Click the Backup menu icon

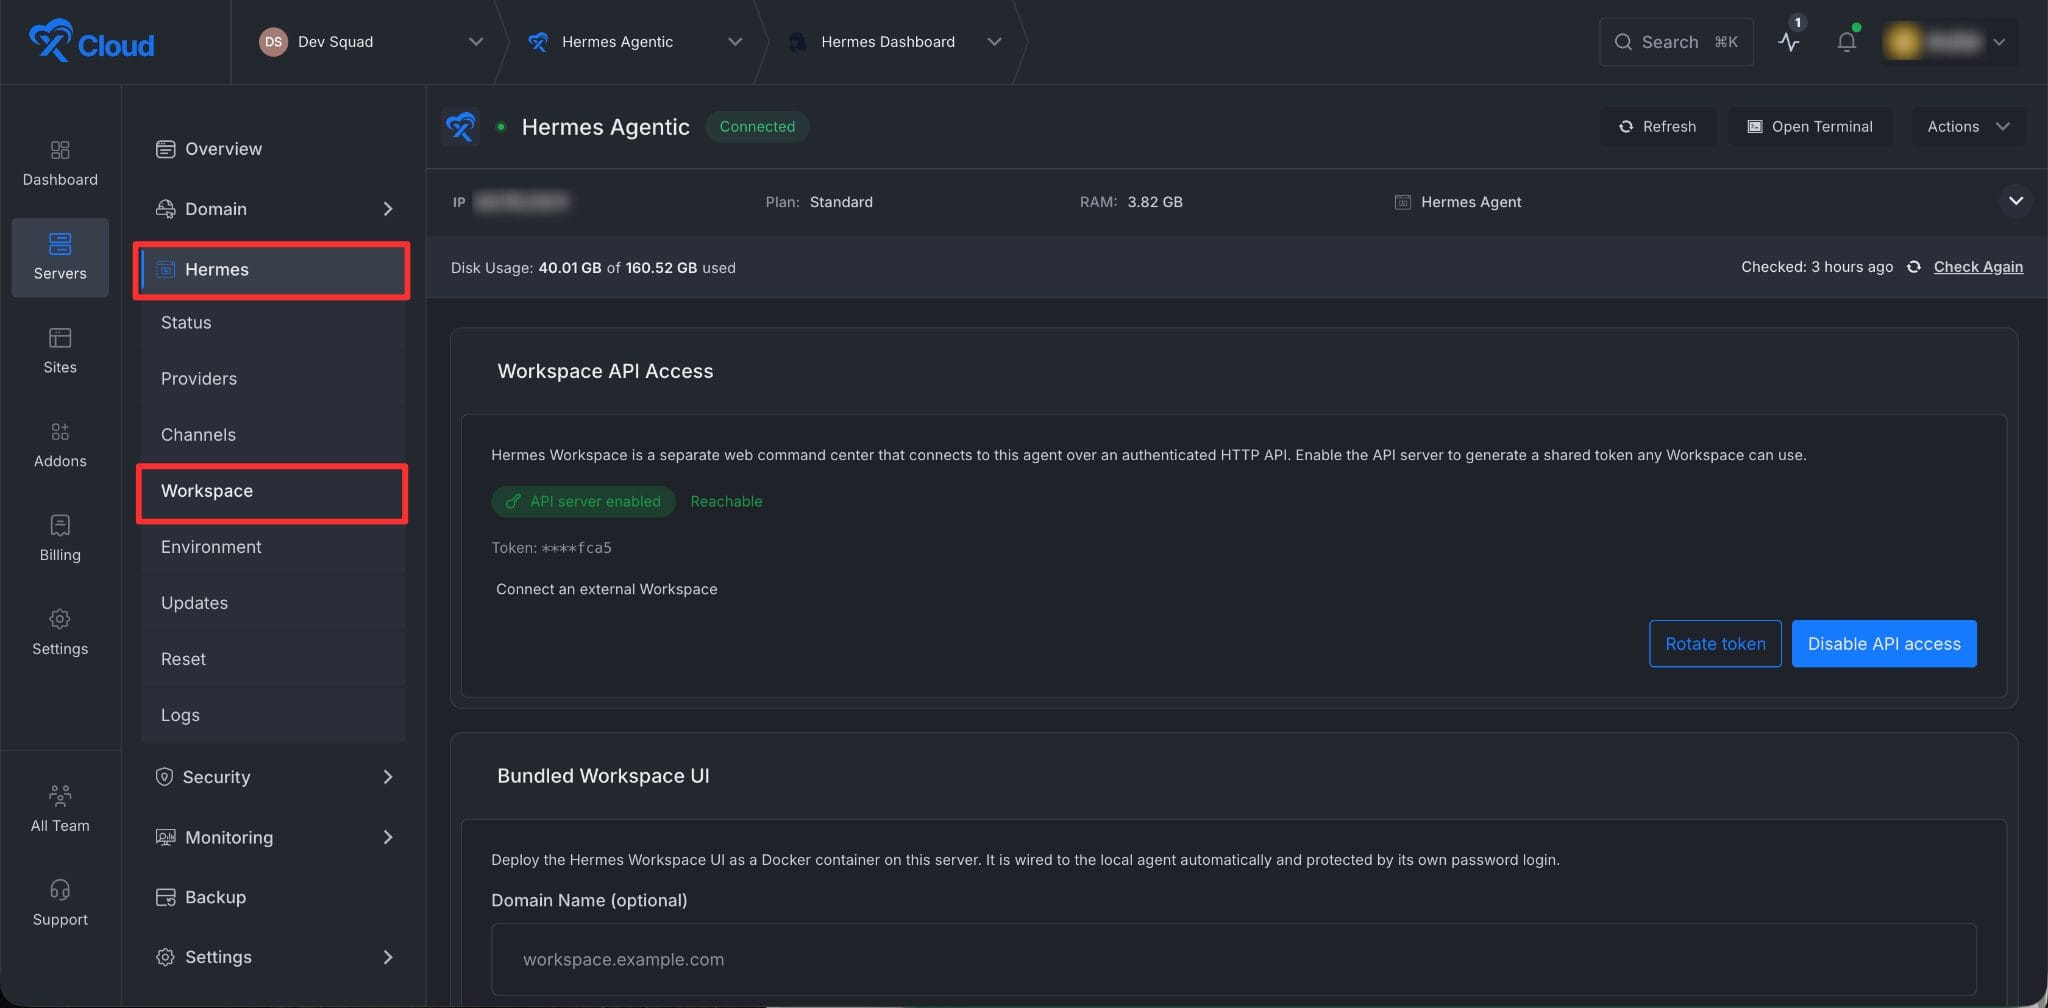pos(165,897)
